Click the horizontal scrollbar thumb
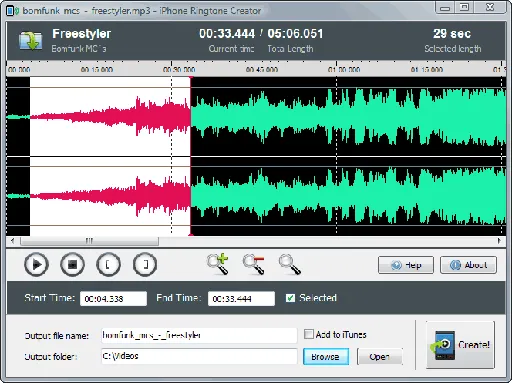Image resolution: width=512 pixels, height=383 pixels. [89, 241]
